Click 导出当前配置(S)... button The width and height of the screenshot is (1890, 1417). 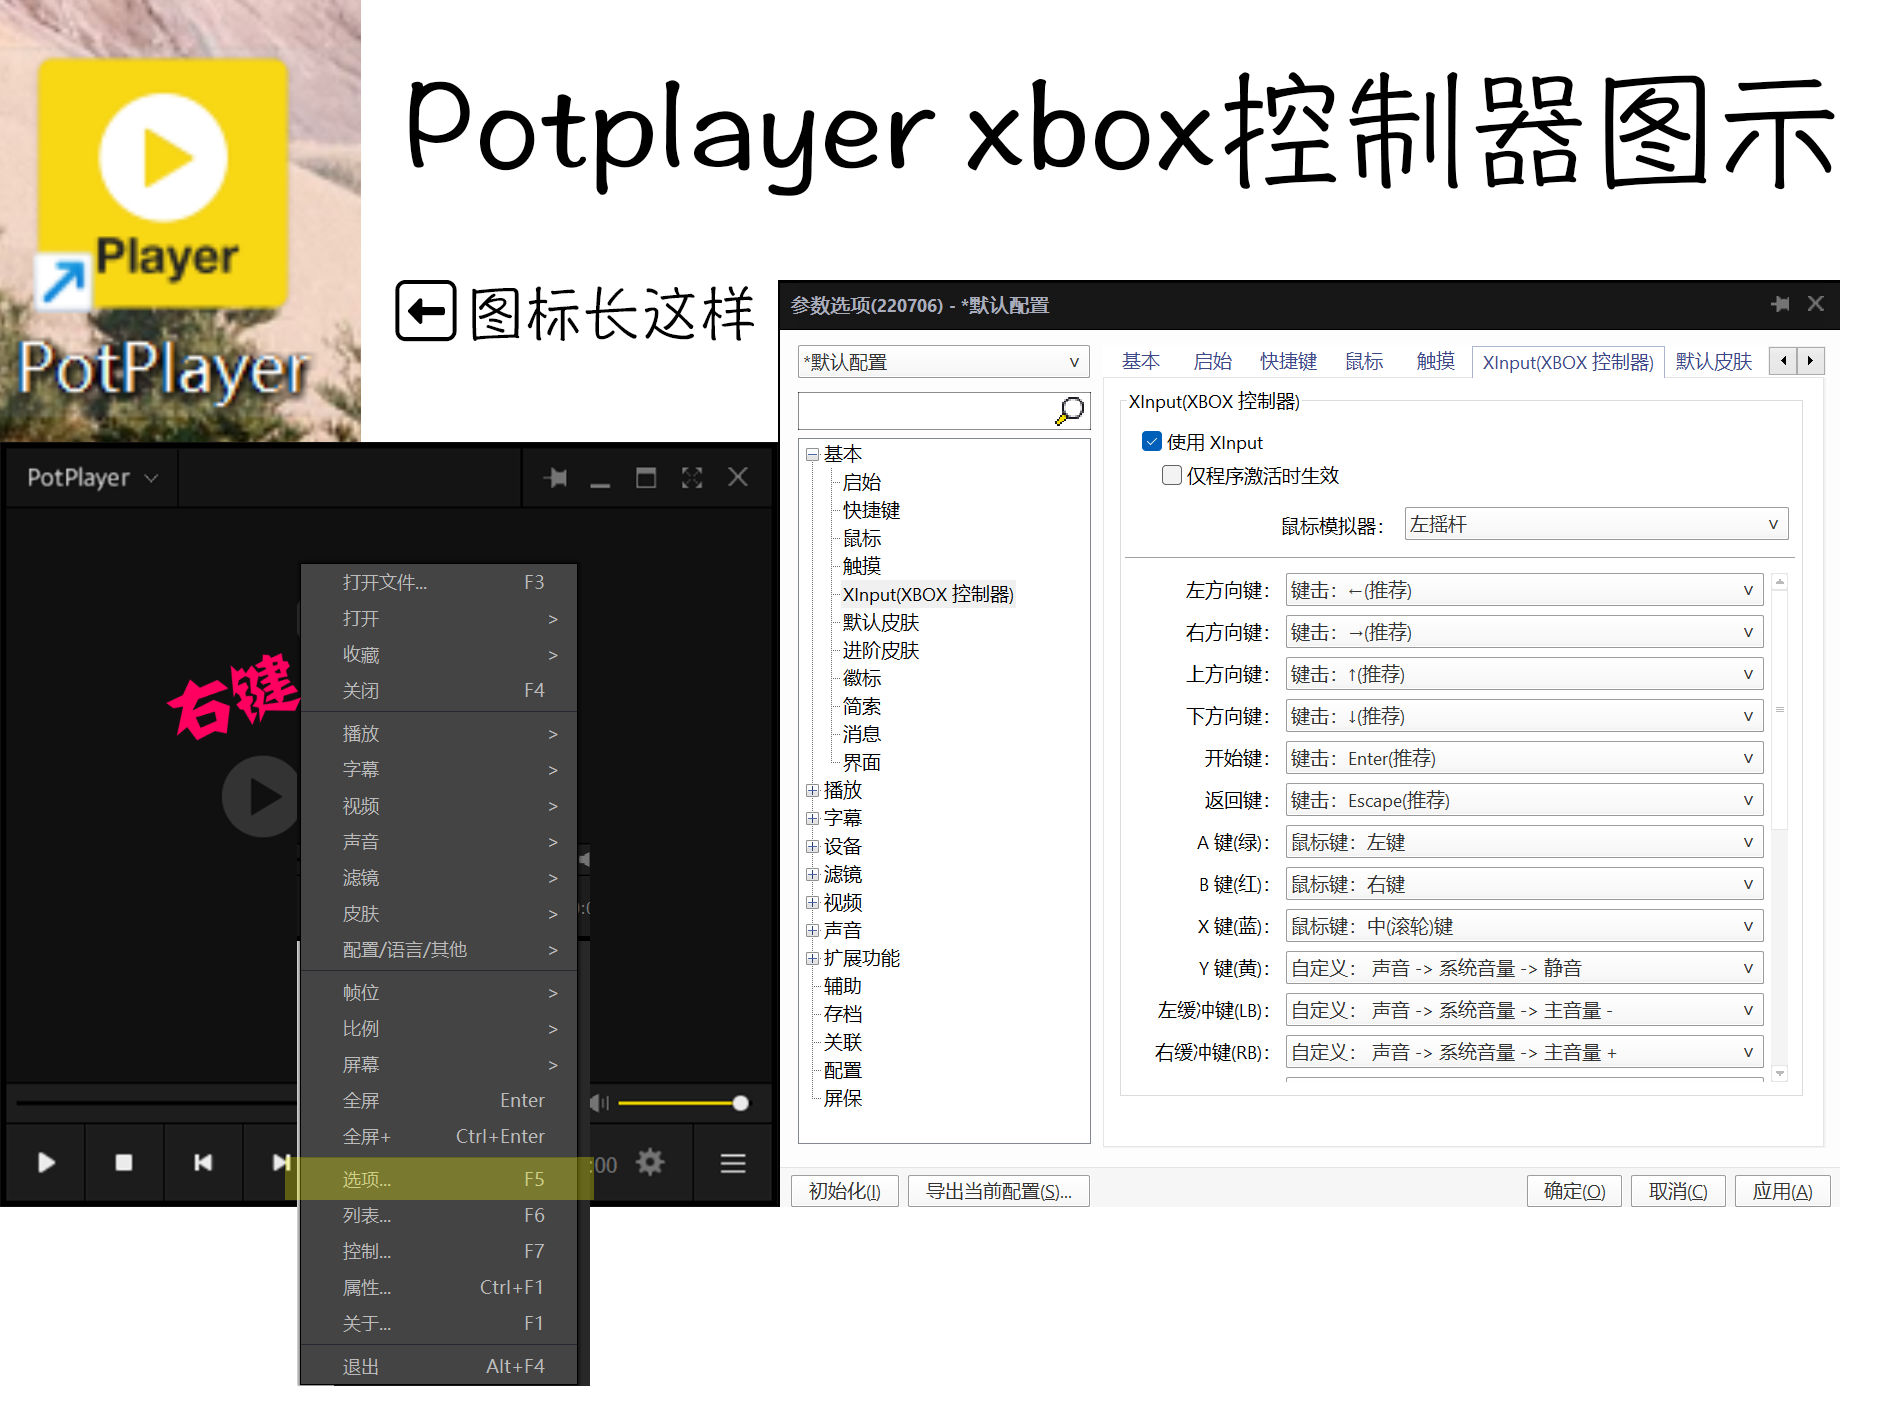click(999, 1191)
